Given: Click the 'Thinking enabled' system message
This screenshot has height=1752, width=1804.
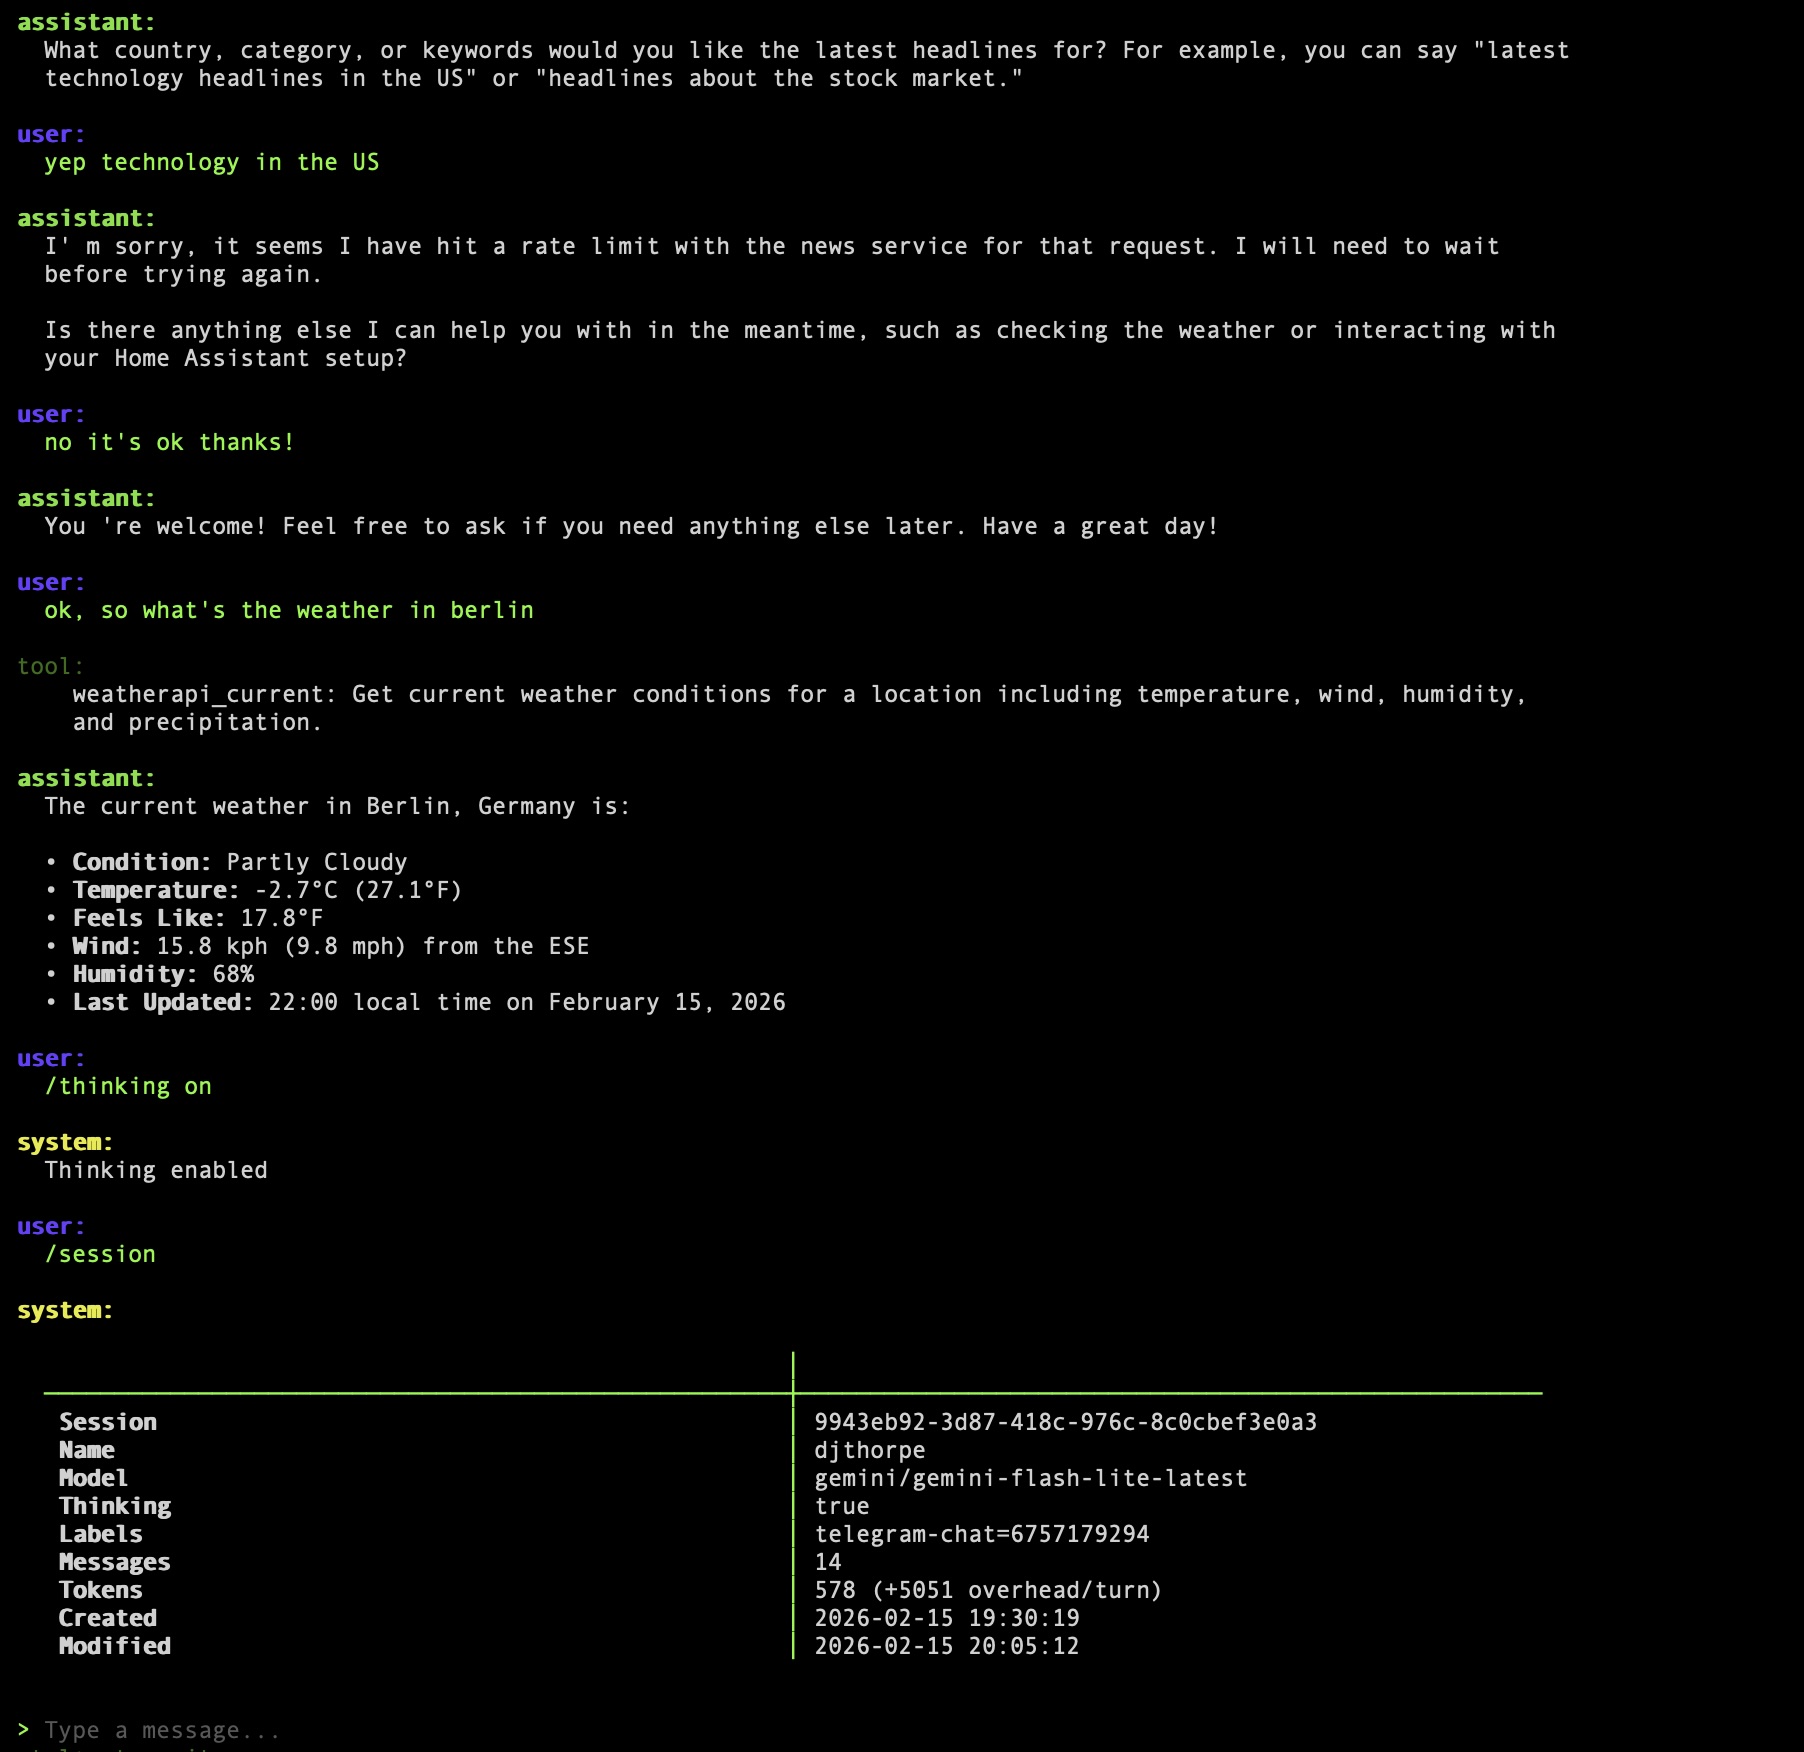Looking at the screenshot, I should click(155, 1169).
